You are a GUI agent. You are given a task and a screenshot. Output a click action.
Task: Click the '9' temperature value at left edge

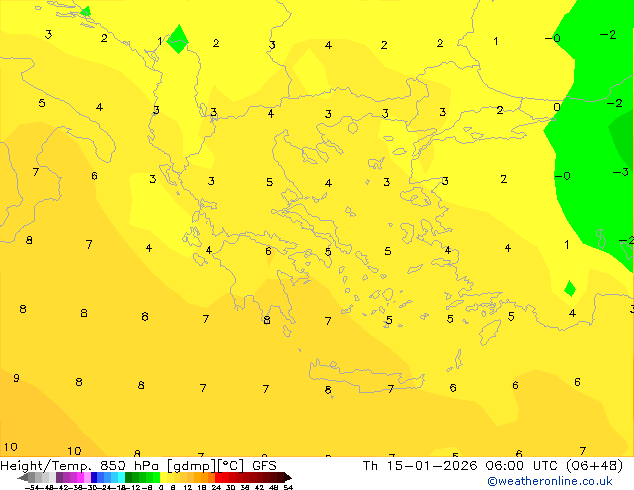pos(16,378)
